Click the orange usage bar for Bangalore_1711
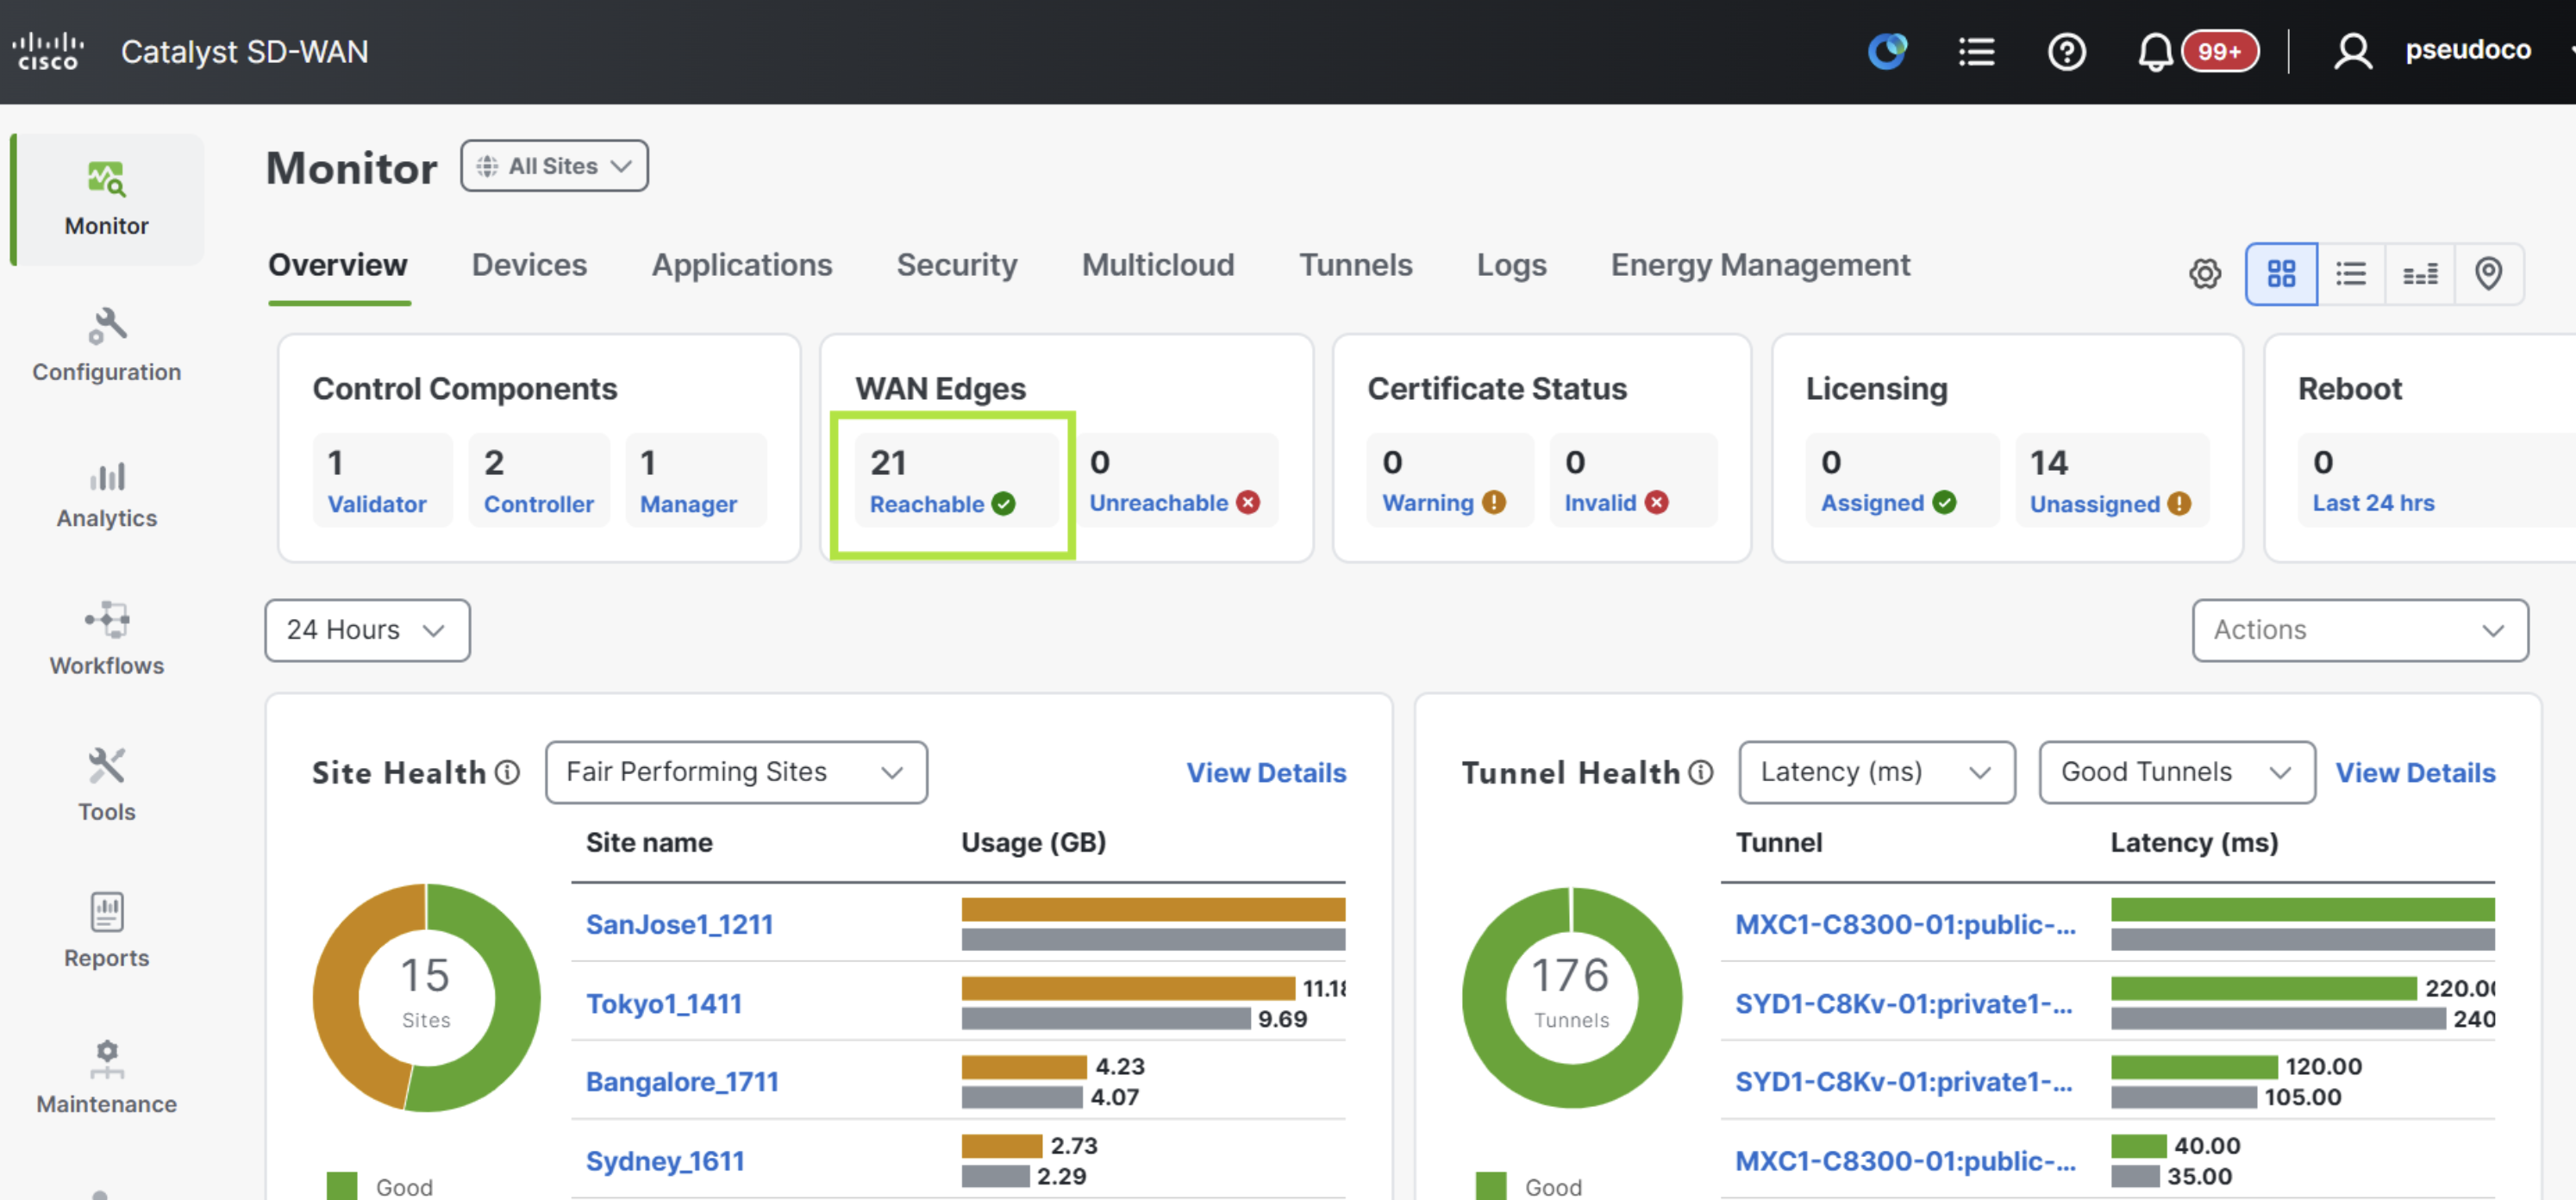Viewport: 2576px width, 1200px height. (x=1024, y=1067)
